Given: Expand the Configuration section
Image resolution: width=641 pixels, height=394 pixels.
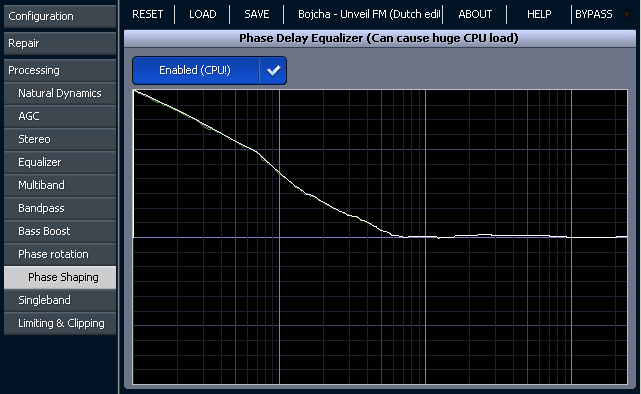Looking at the screenshot, I should (x=60, y=16).
